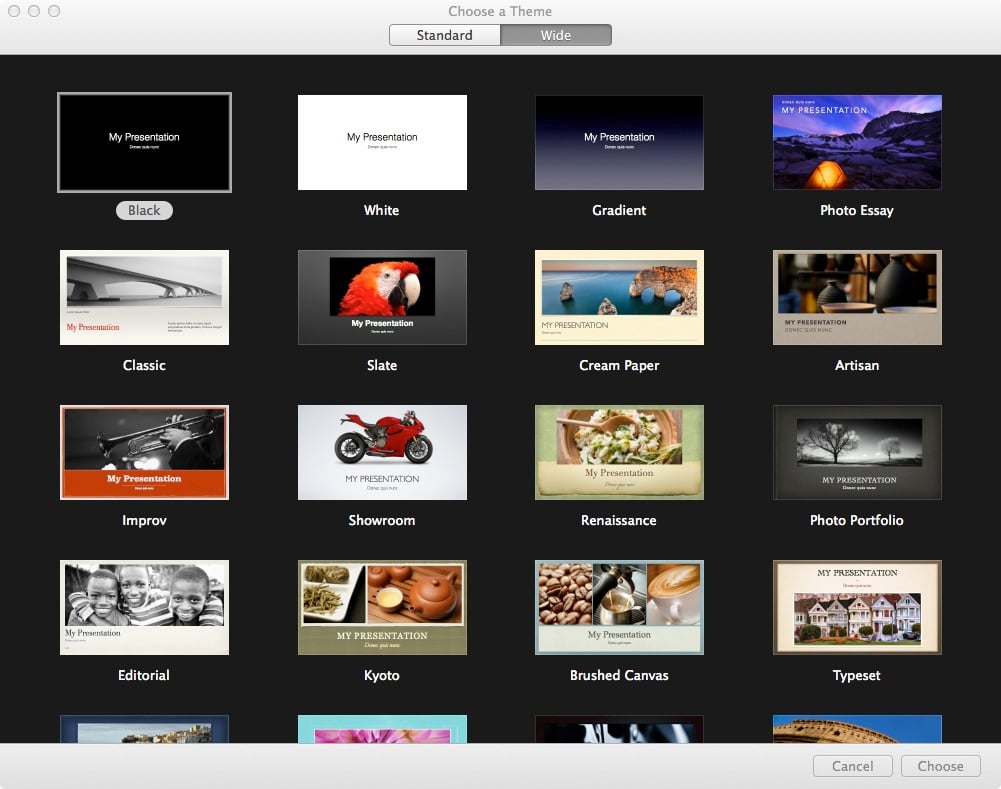Select the Photo Portfolio theme thumbnail

(x=857, y=453)
